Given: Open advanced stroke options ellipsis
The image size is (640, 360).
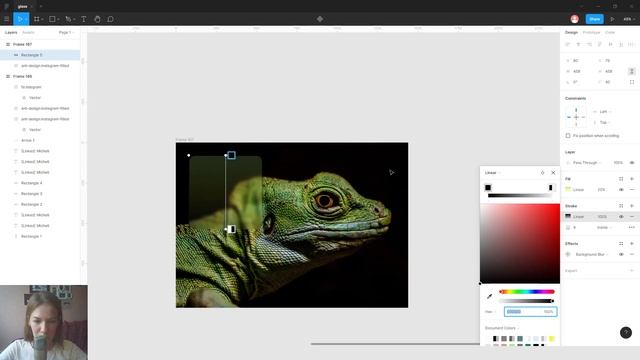Looking at the screenshot, I should tap(632, 227).
